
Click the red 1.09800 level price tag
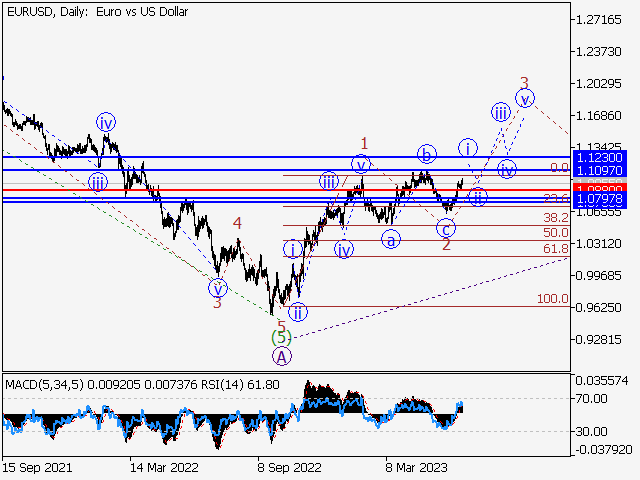[x=600, y=188]
